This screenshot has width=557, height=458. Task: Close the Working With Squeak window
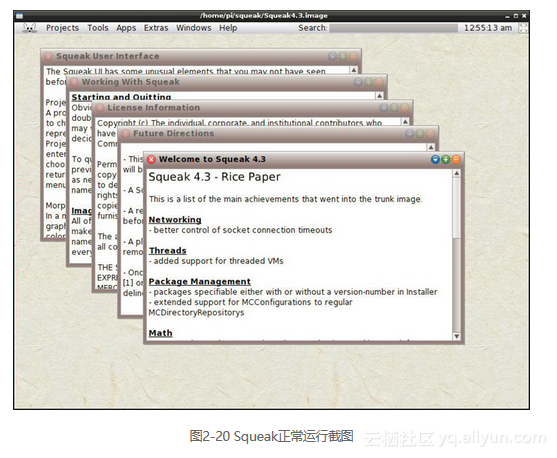(74, 82)
